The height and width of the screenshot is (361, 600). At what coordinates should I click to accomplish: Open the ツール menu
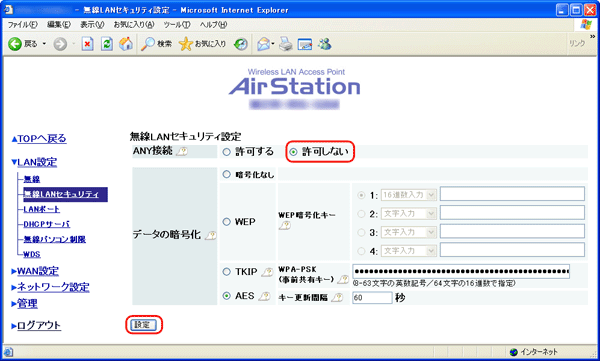pos(177,25)
